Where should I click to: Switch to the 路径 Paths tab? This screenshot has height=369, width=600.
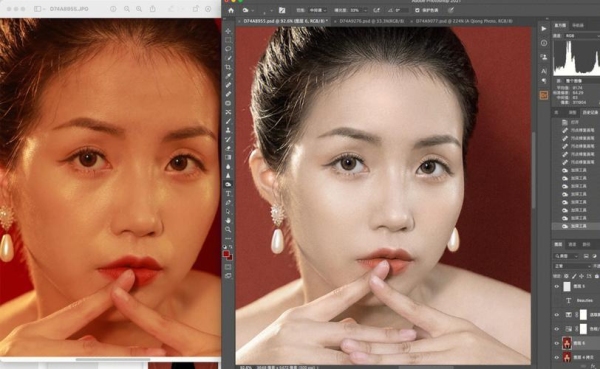coord(586,244)
